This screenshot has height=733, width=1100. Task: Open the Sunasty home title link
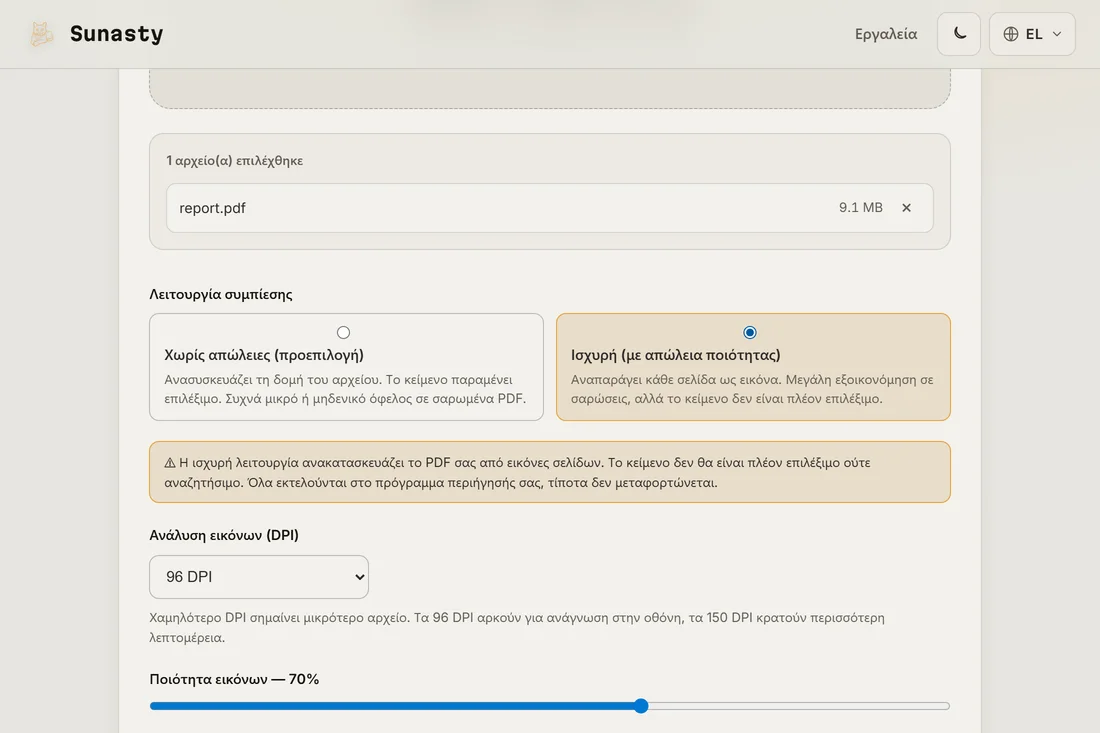(x=116, y=34)
